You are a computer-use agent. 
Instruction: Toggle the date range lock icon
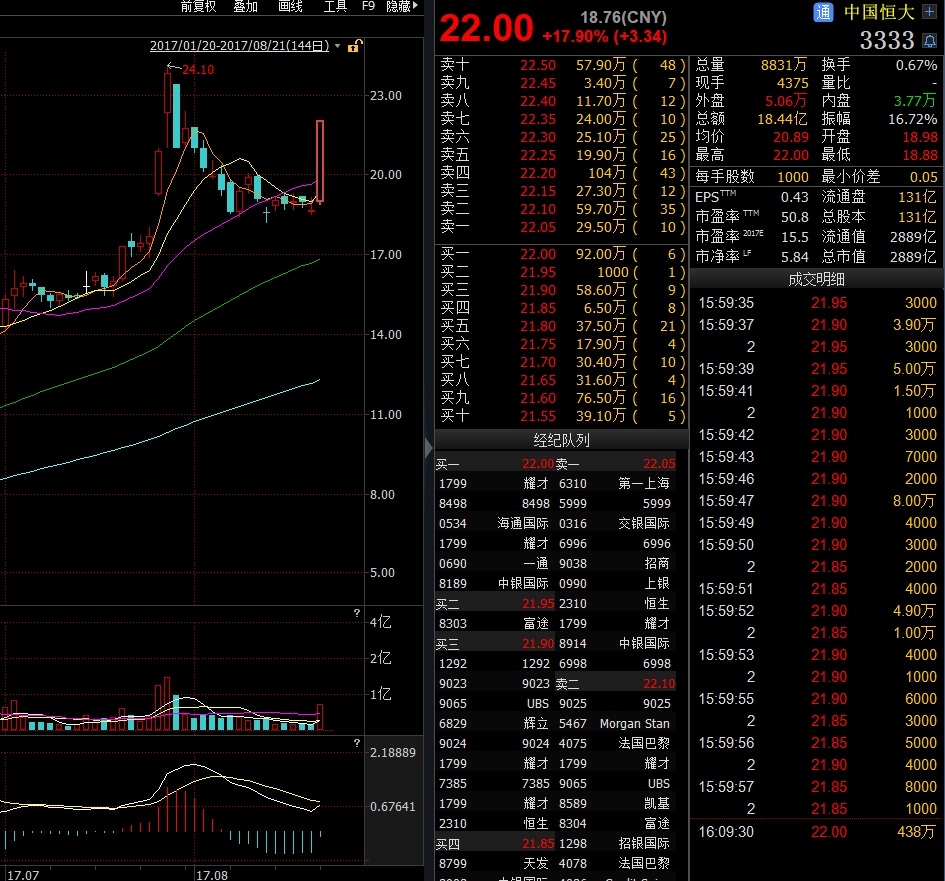(355, 46)
